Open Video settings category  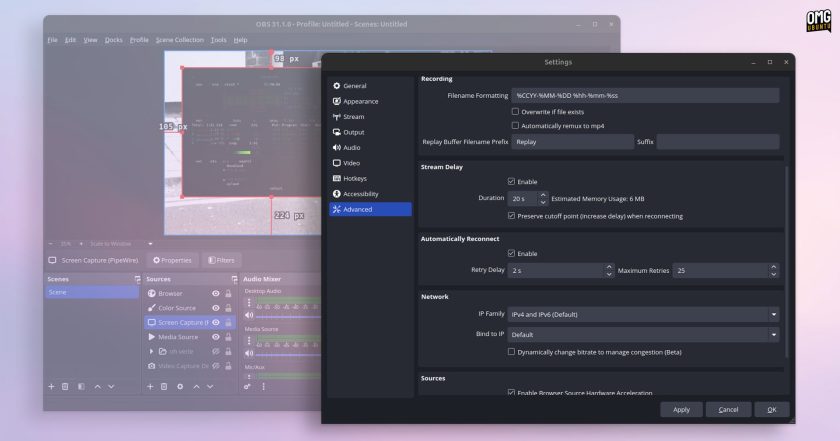[370, 163]
